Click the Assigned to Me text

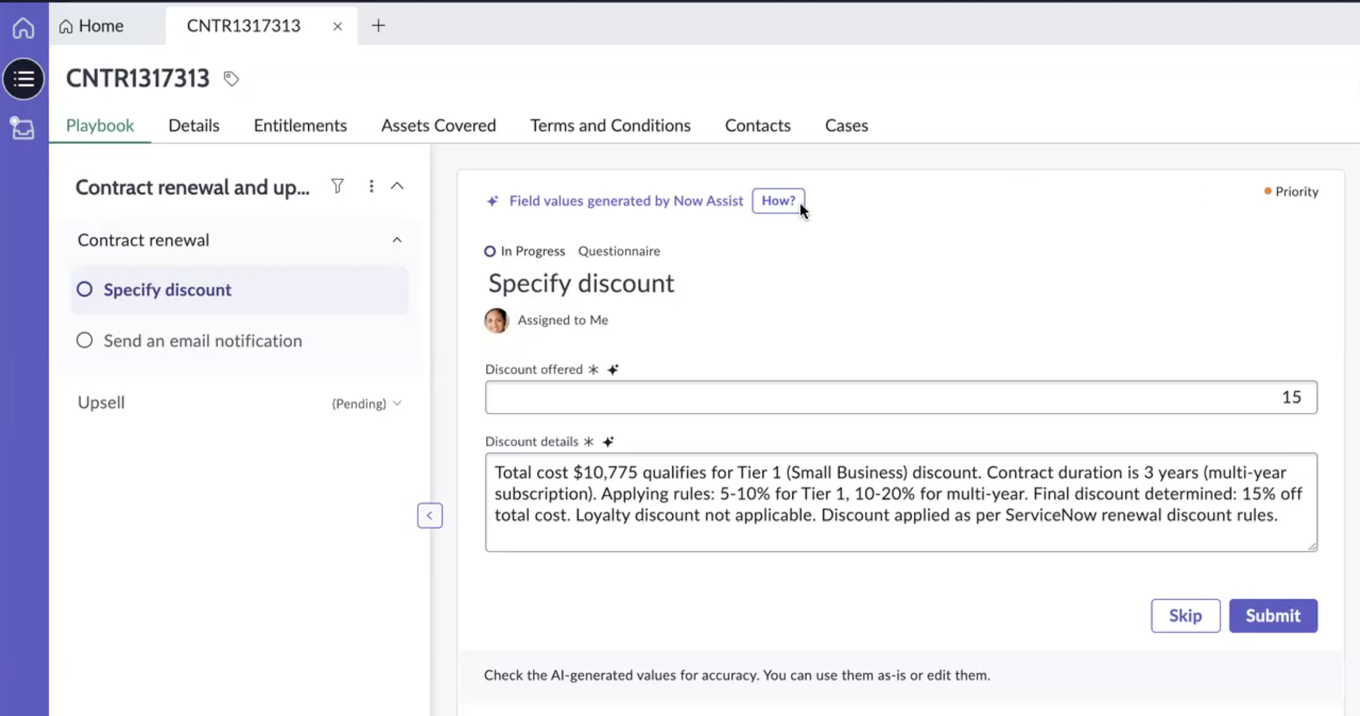tap(563, 320)
